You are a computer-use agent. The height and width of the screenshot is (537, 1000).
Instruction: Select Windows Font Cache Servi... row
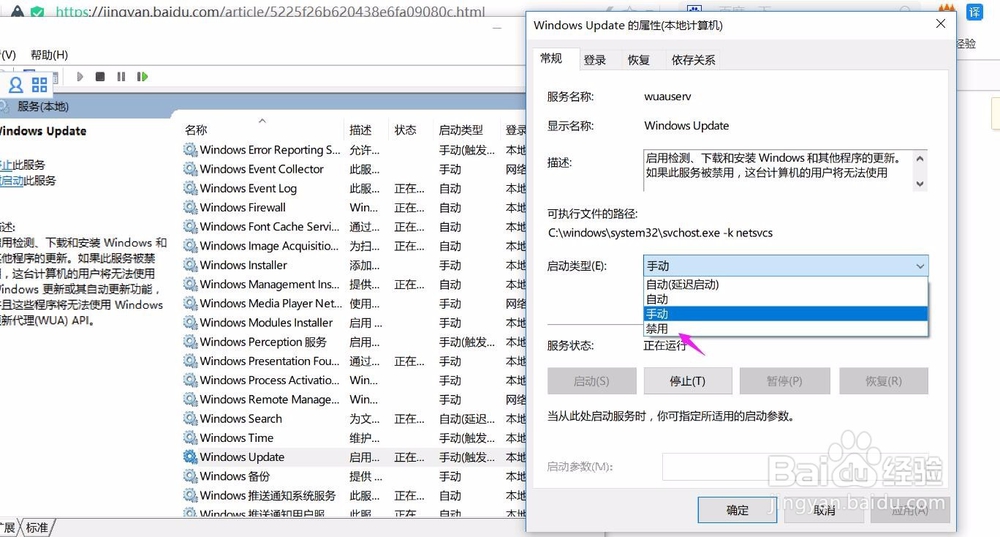click(x=354, y=226)
